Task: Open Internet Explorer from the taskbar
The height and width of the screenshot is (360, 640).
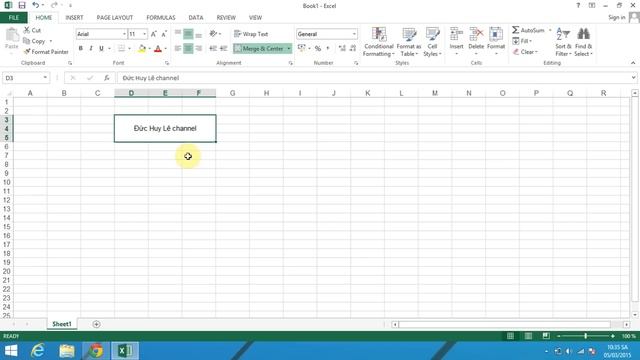Action: tap(38, 351)
